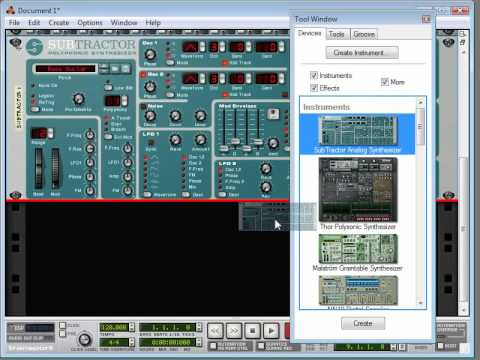480x360 pixels.
Task: Open the Help menu
Action: point(153,23)
